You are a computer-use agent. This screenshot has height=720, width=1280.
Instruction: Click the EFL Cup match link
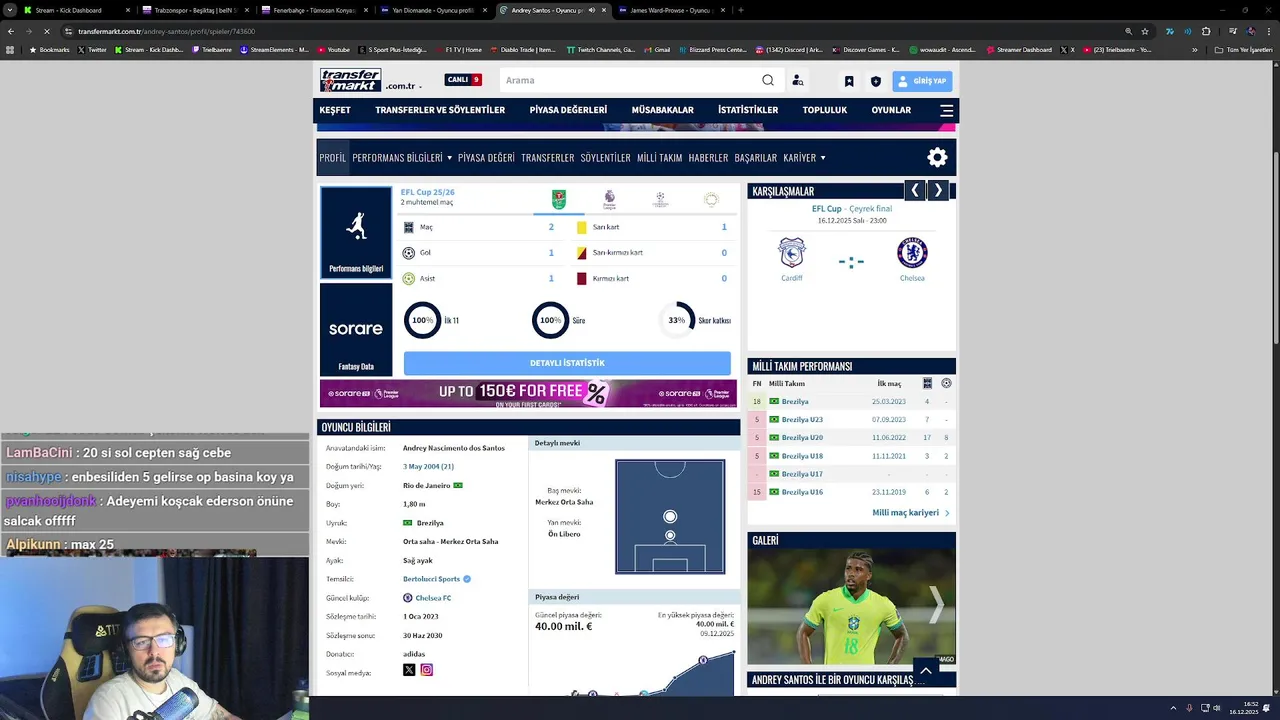point(826,209)
